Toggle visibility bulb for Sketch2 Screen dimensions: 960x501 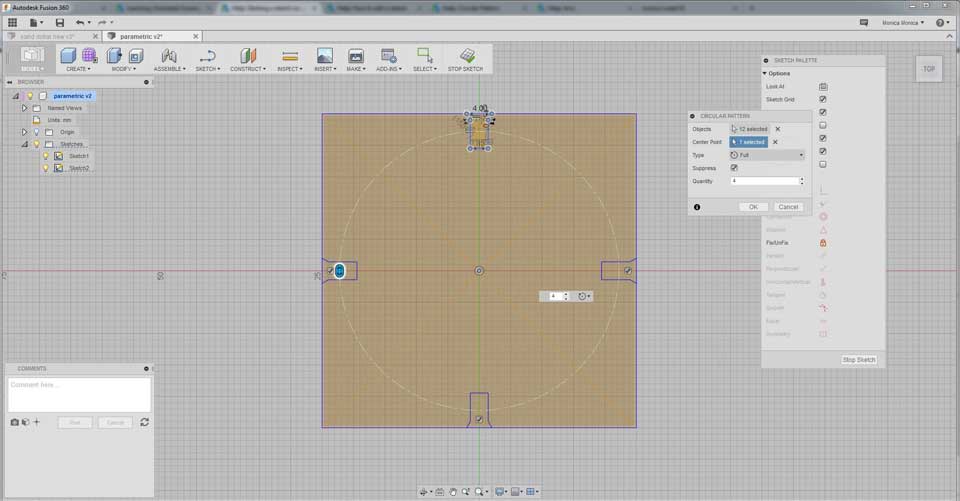click(46, 168)
